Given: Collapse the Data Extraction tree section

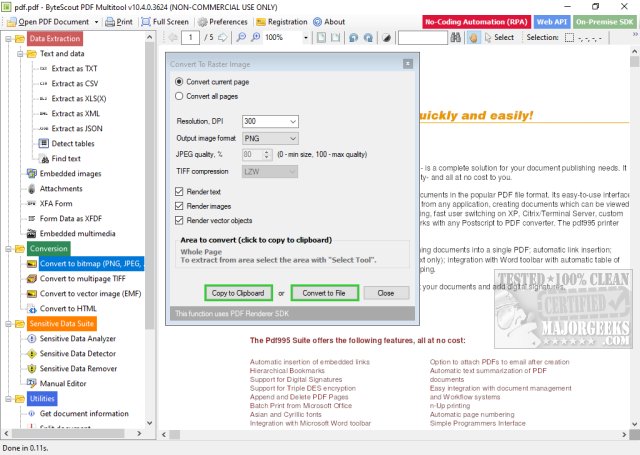Looking at the screenshot, I should point(8,39).
